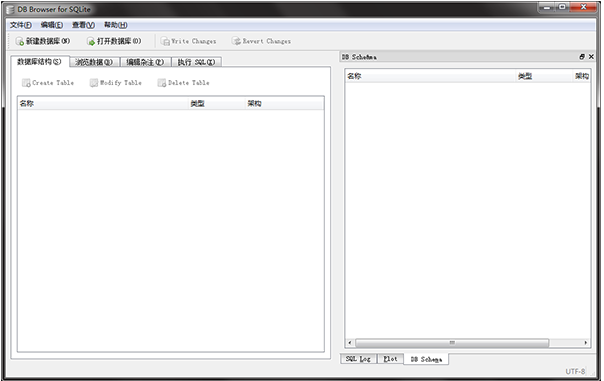Click the DB Browser for SQLite title icon
Image resolution: width=604 pixels, height=381 pixels.
point(10,10)
